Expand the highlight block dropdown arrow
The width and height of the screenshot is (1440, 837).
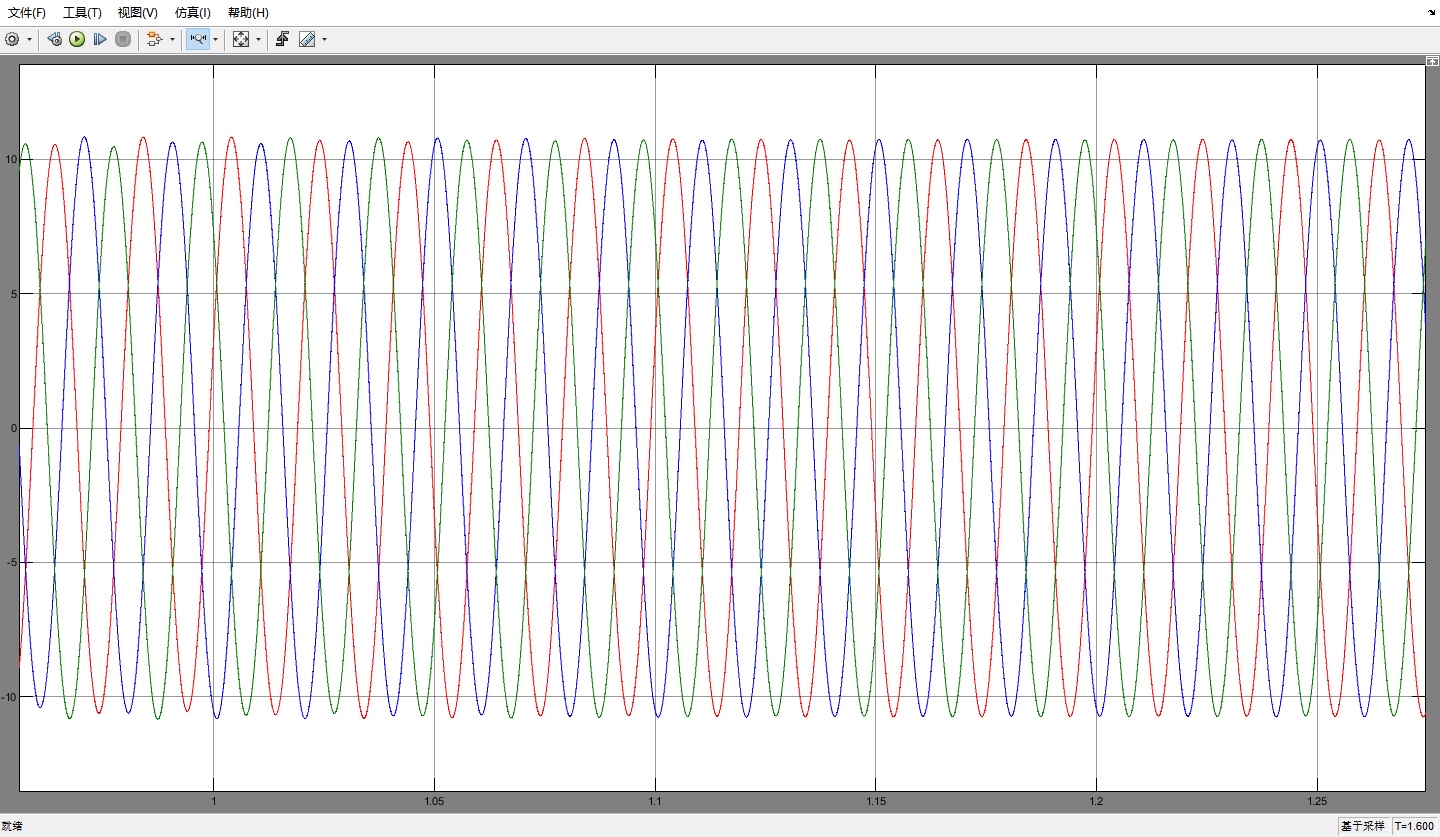pyautogui.click(x=172, y=39)
